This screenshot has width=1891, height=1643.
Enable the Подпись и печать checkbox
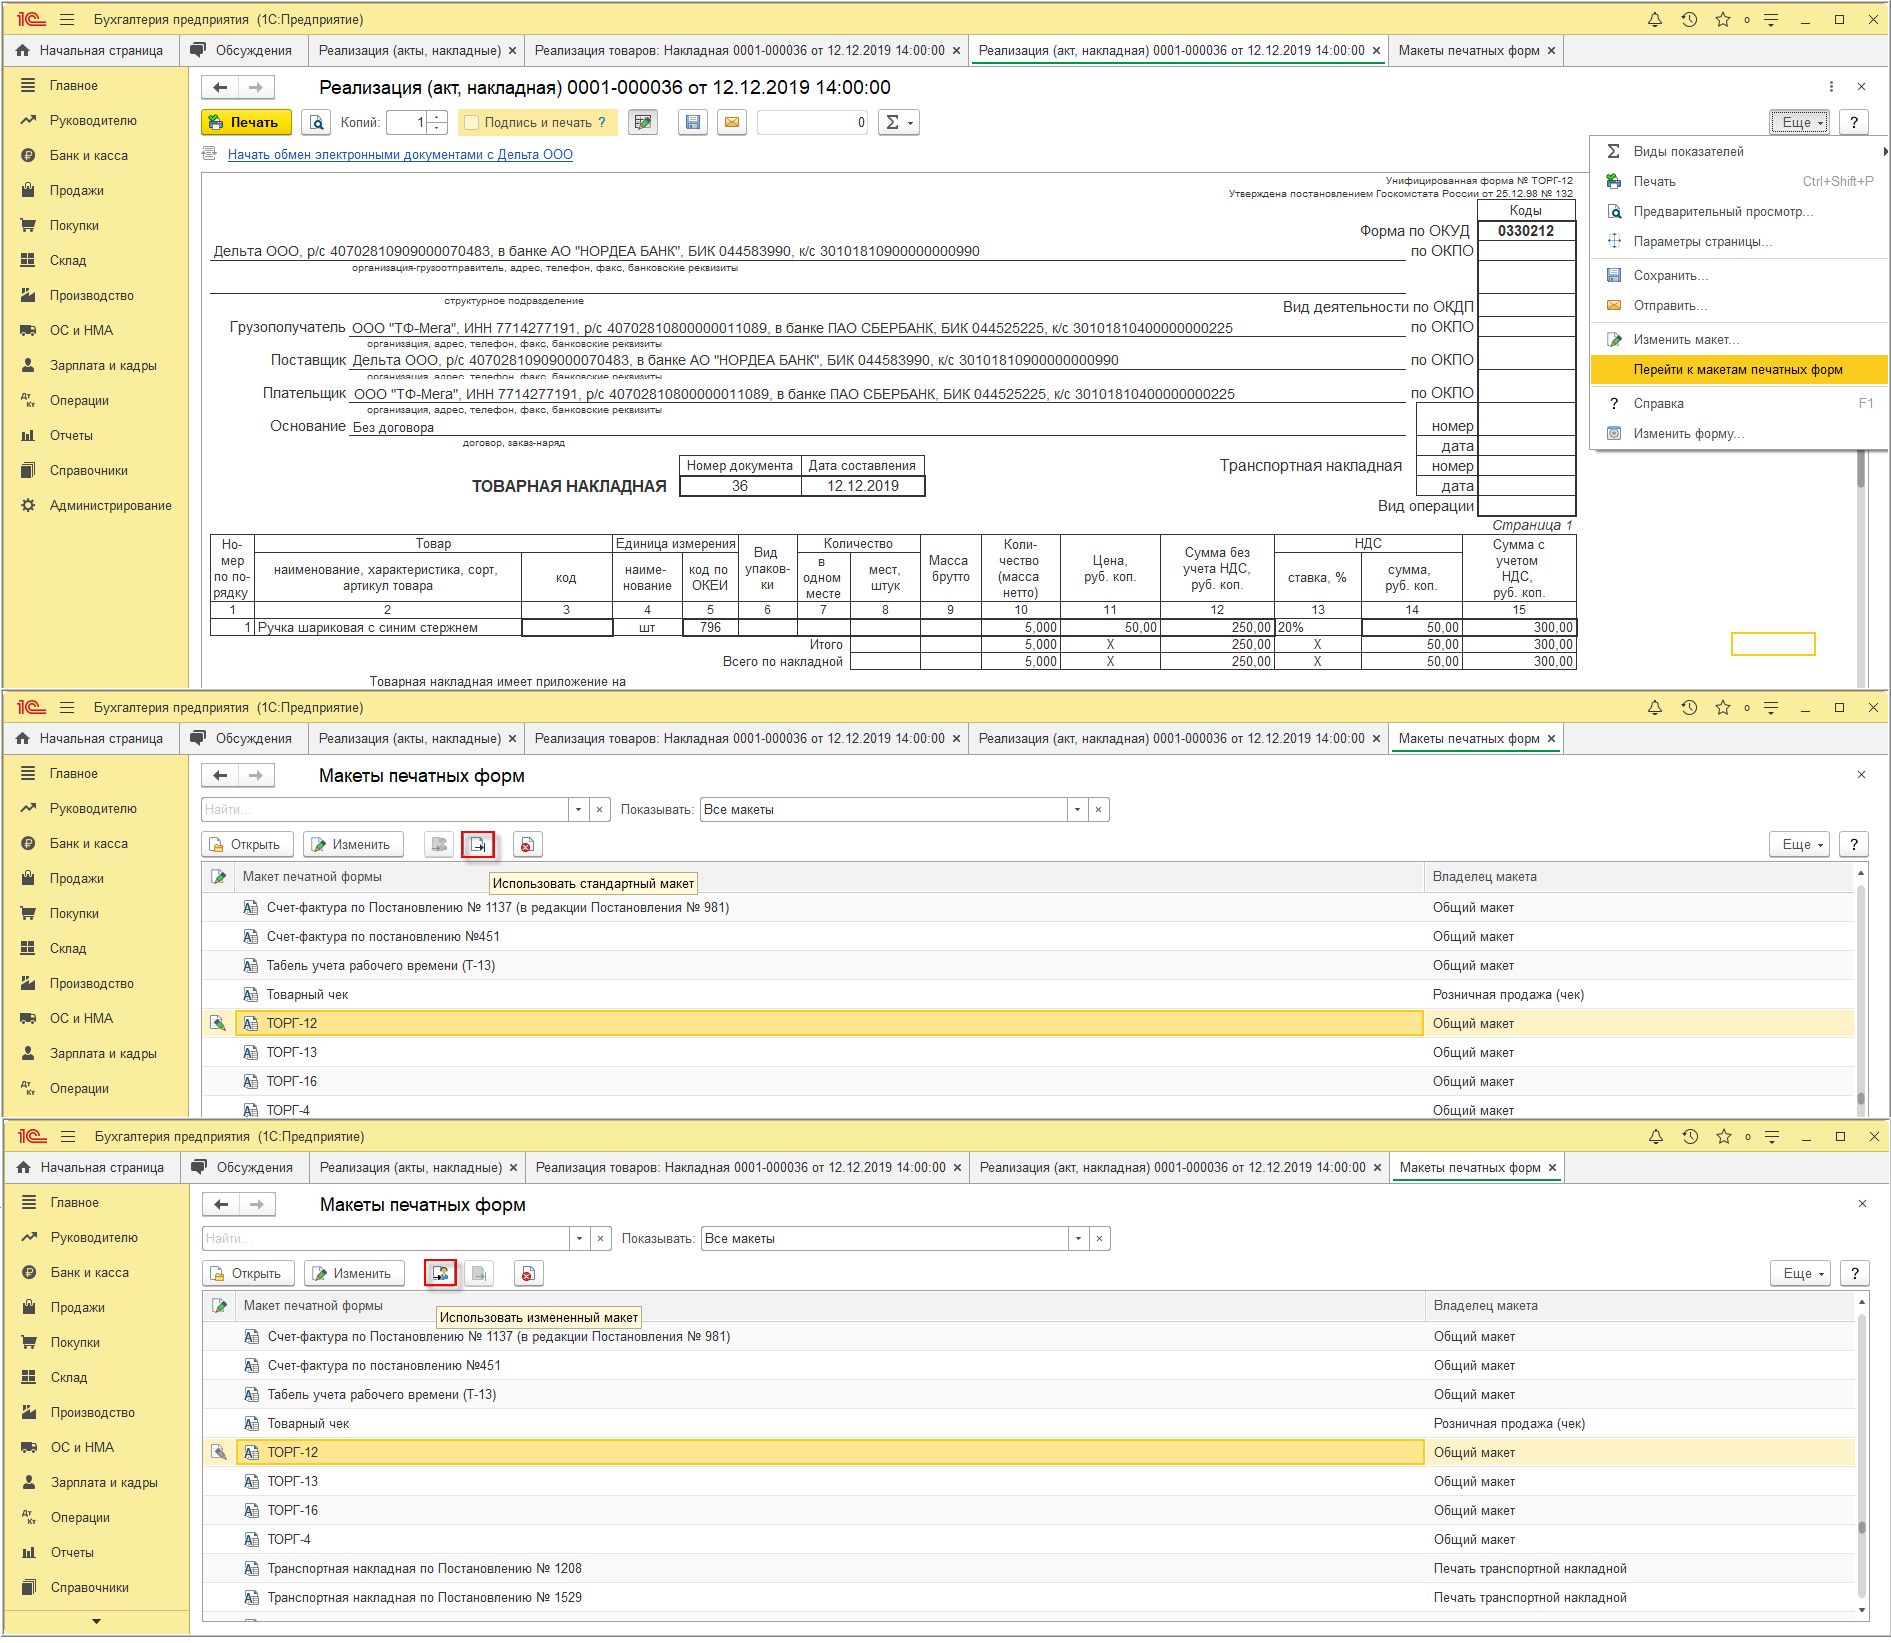(472, 123)
